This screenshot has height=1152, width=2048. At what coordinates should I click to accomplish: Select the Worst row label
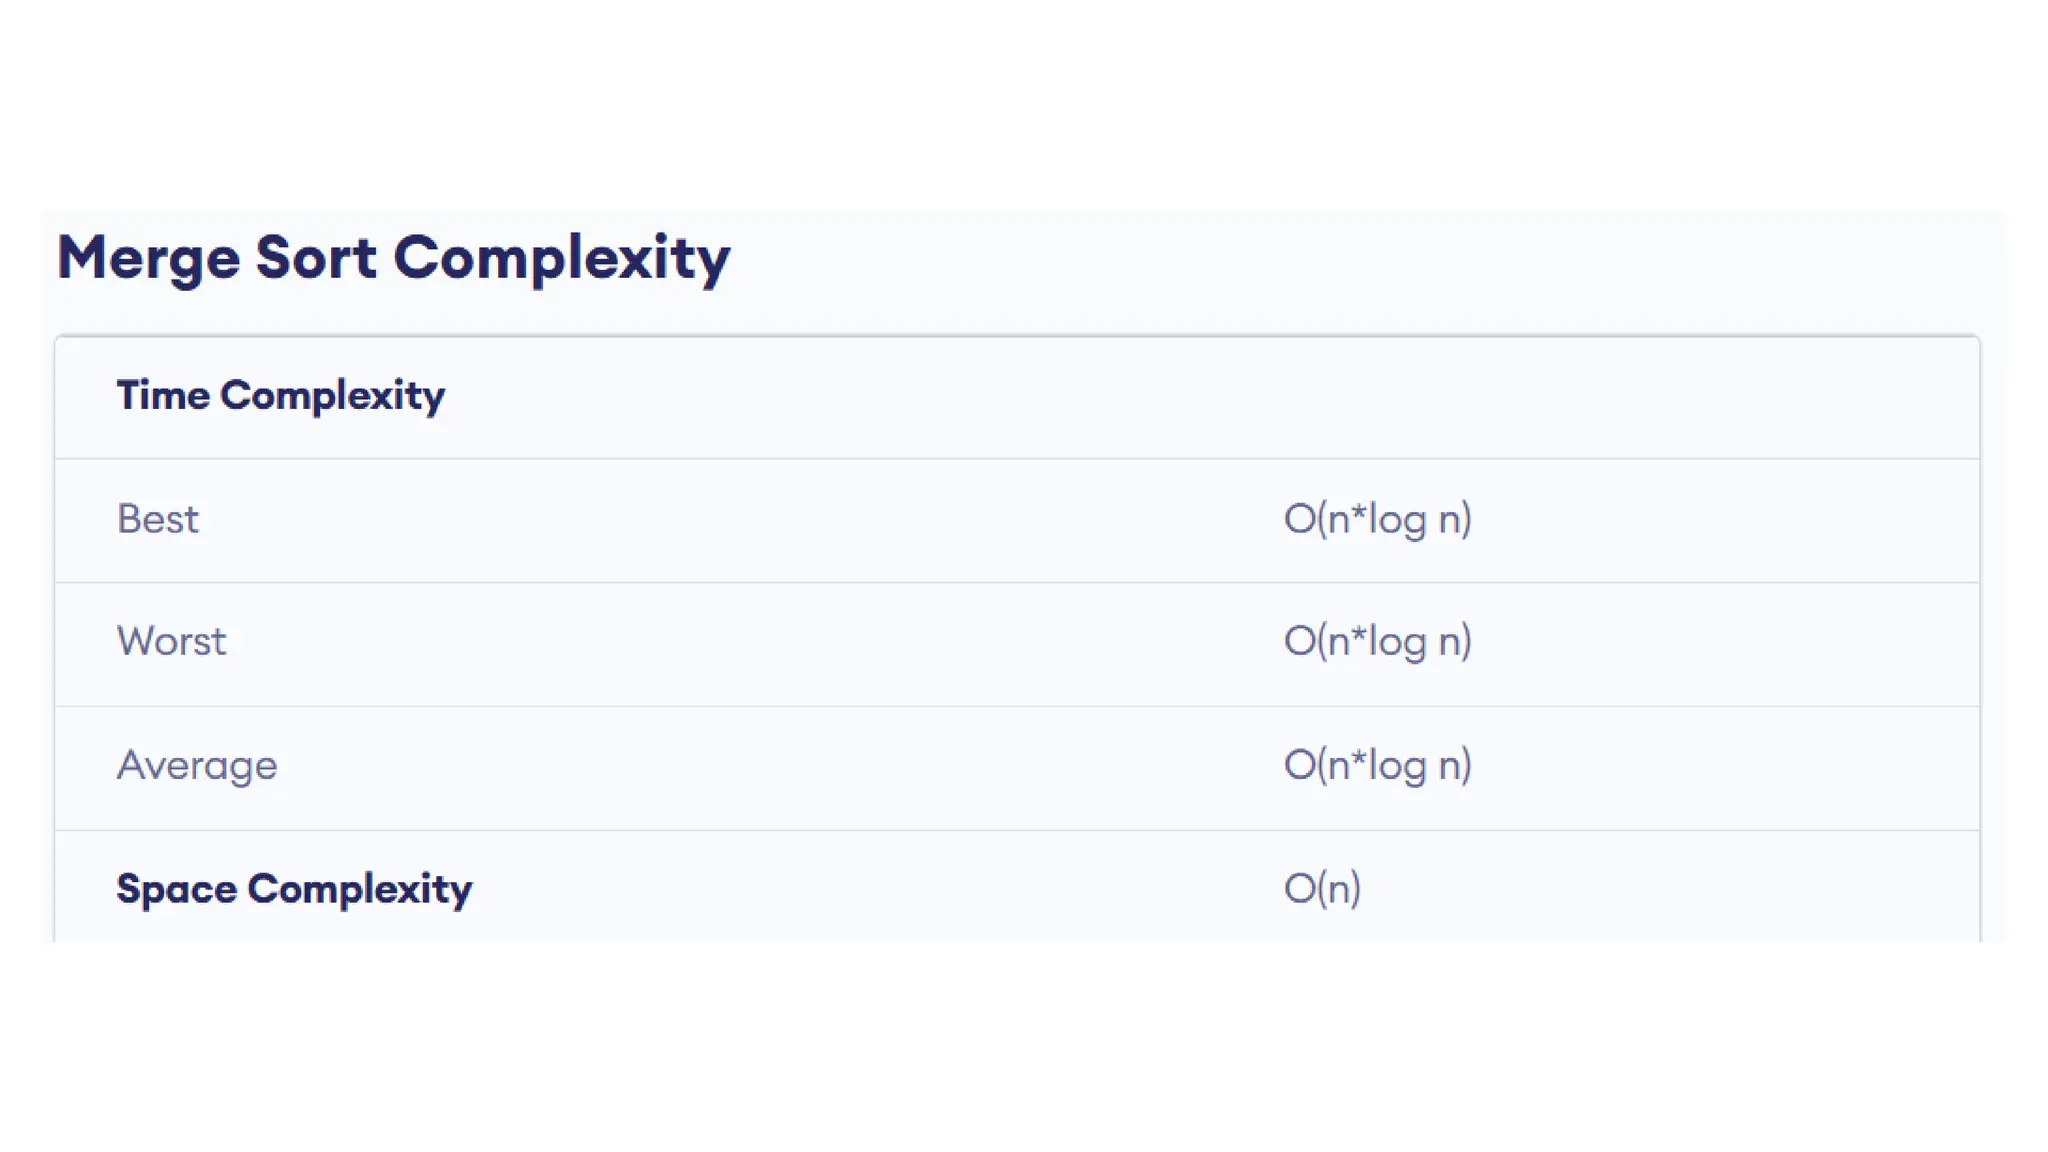coord(172,641)
